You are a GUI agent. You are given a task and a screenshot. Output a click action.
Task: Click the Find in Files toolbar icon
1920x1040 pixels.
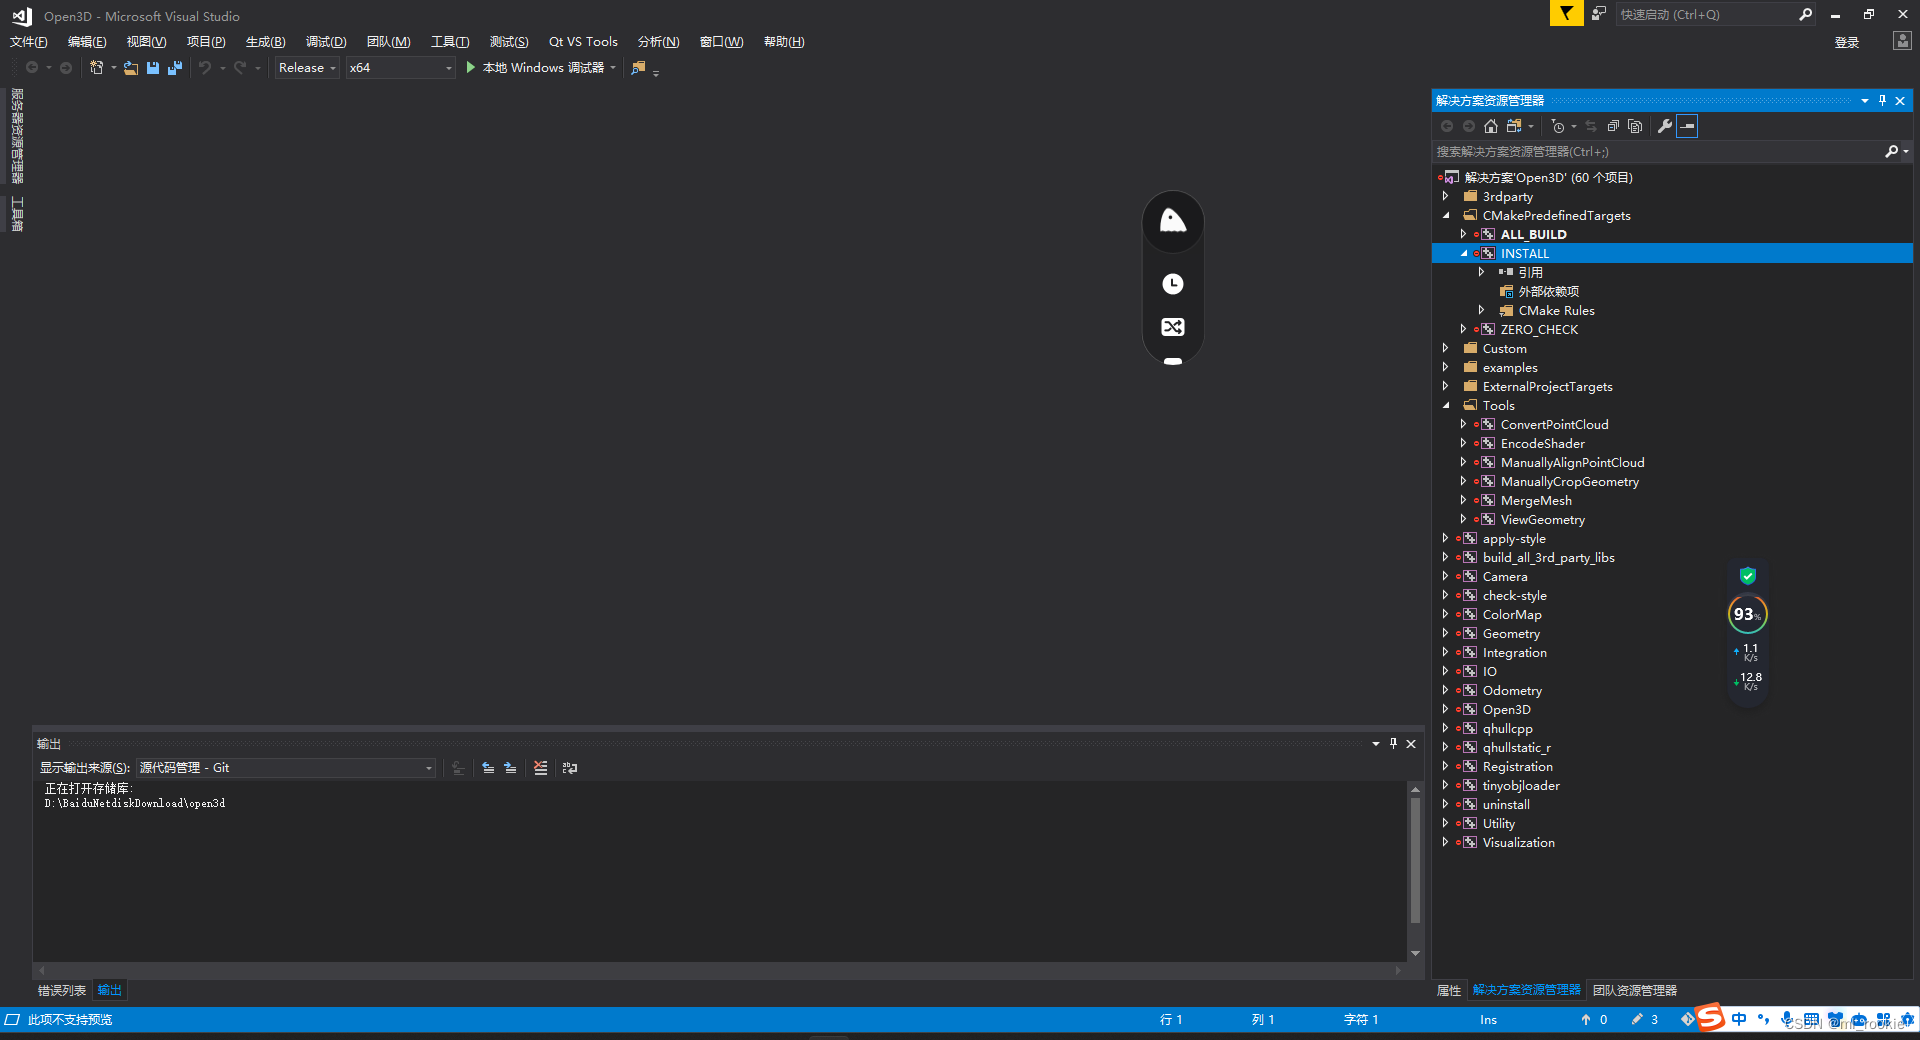click(639, 68)
